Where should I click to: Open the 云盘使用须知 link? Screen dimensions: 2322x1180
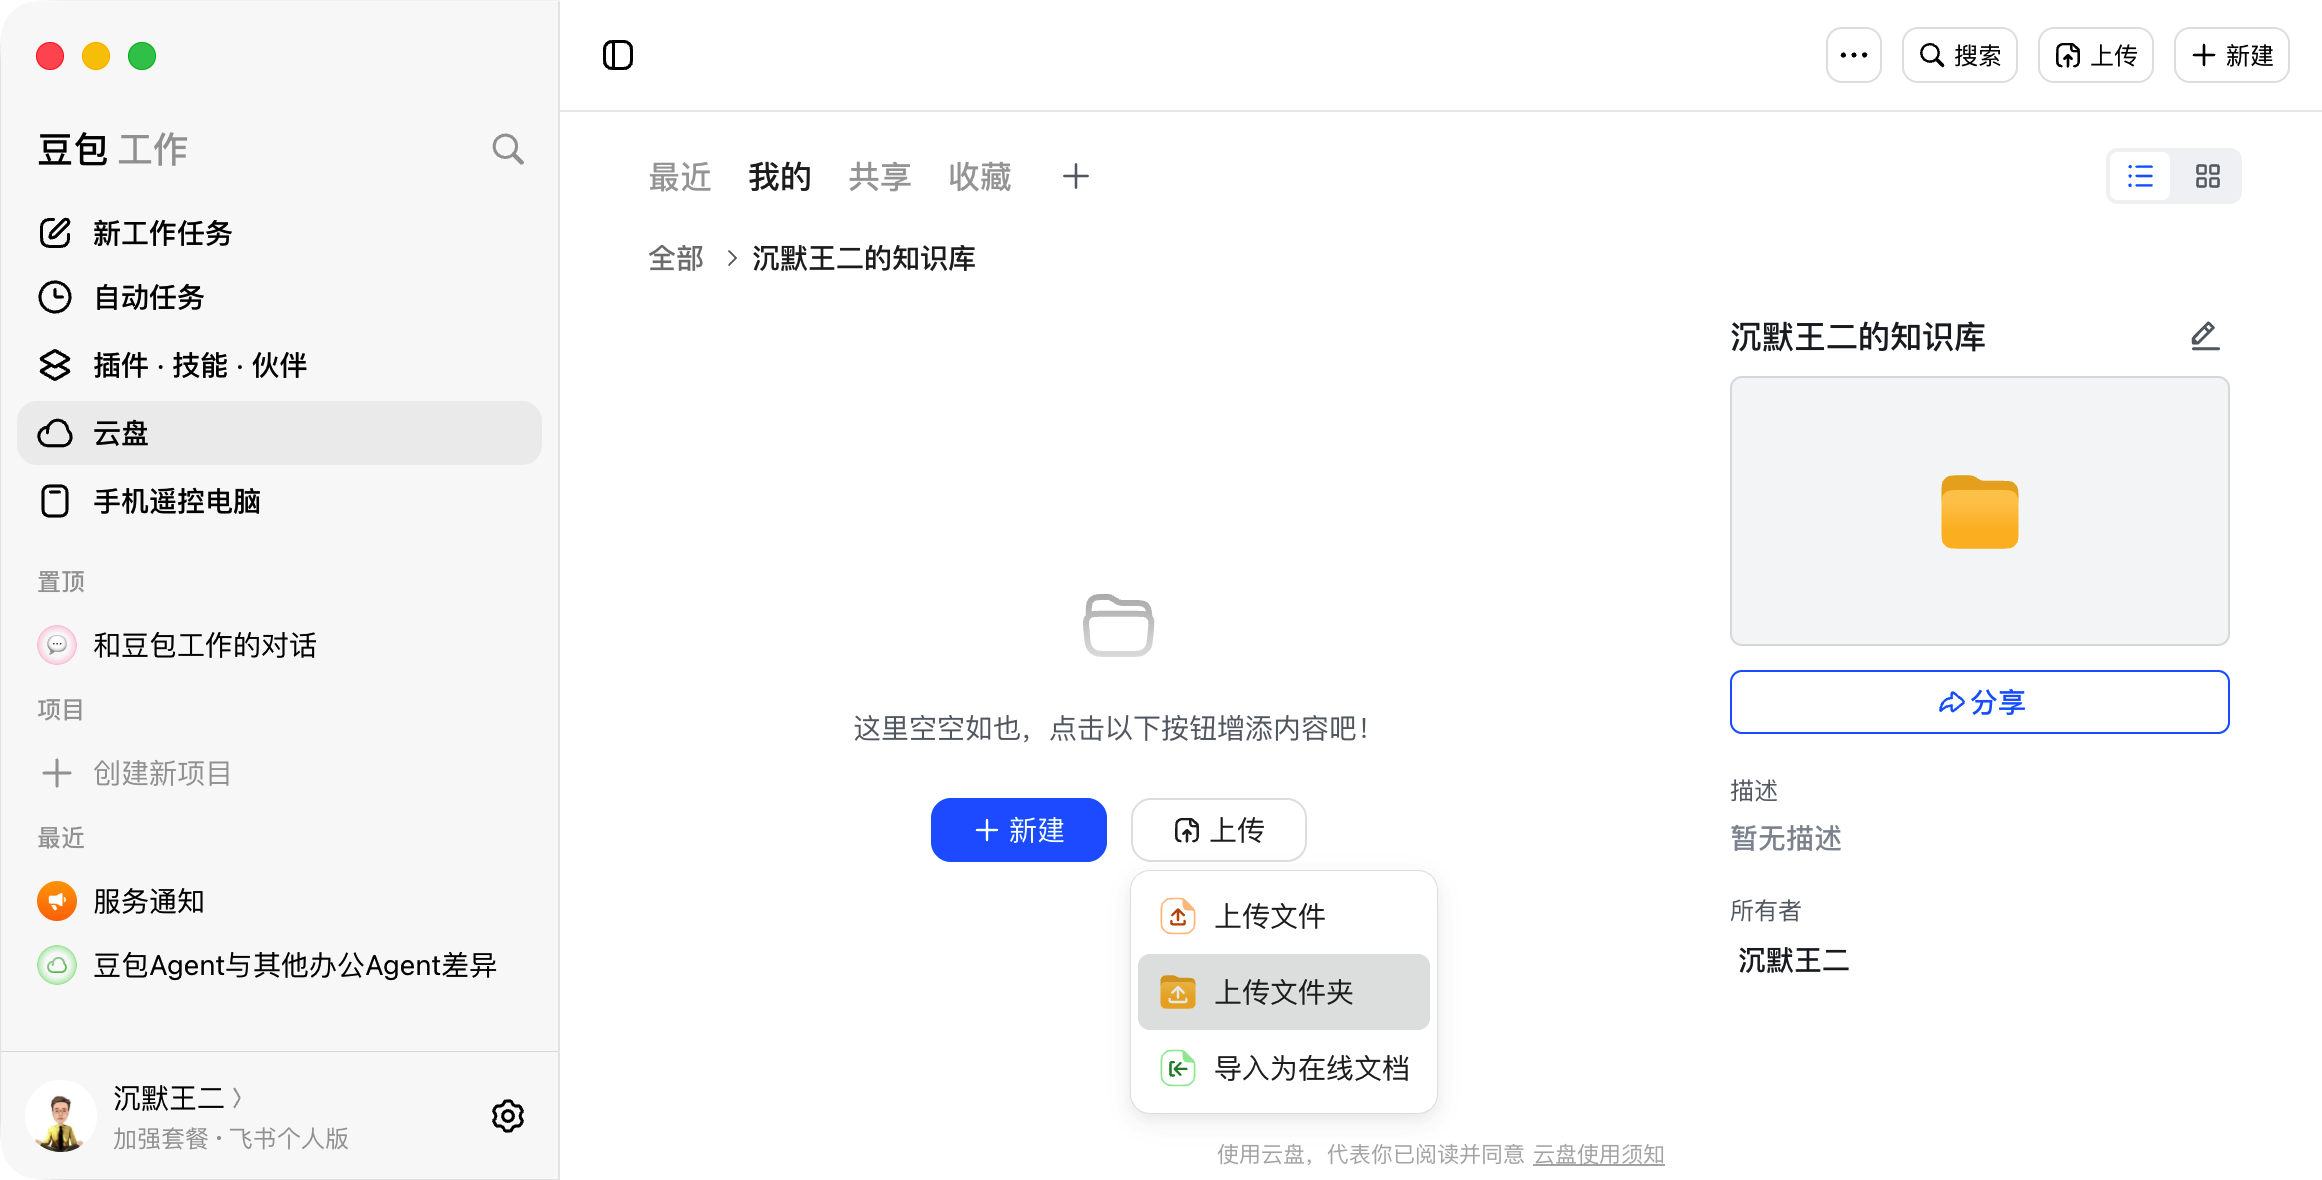pyautogui.click(x=1599, y=1154)
